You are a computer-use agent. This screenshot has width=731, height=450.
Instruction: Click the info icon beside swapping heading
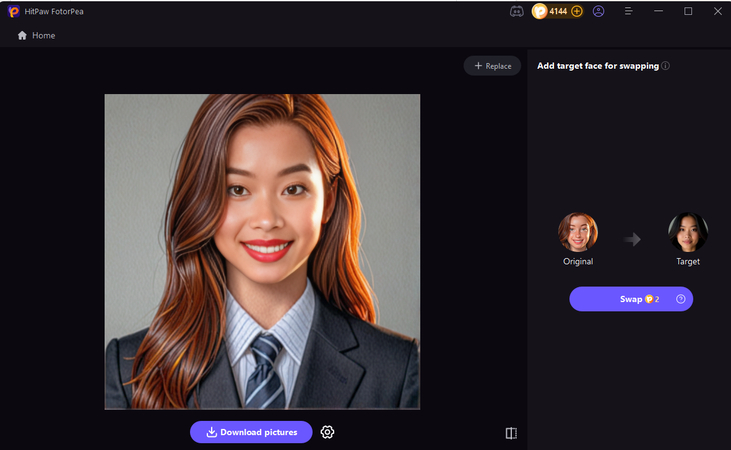coord(666,66)
